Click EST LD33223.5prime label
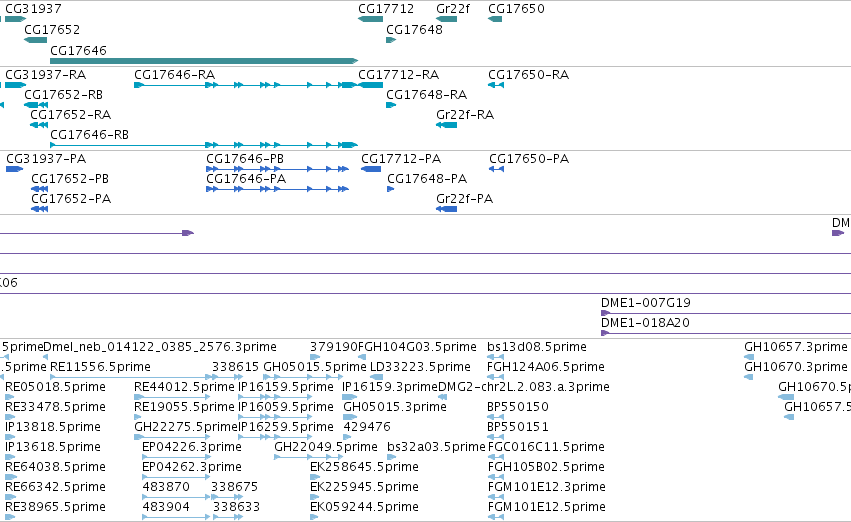The height and width of the screenshot is (522, 851). 420,366
